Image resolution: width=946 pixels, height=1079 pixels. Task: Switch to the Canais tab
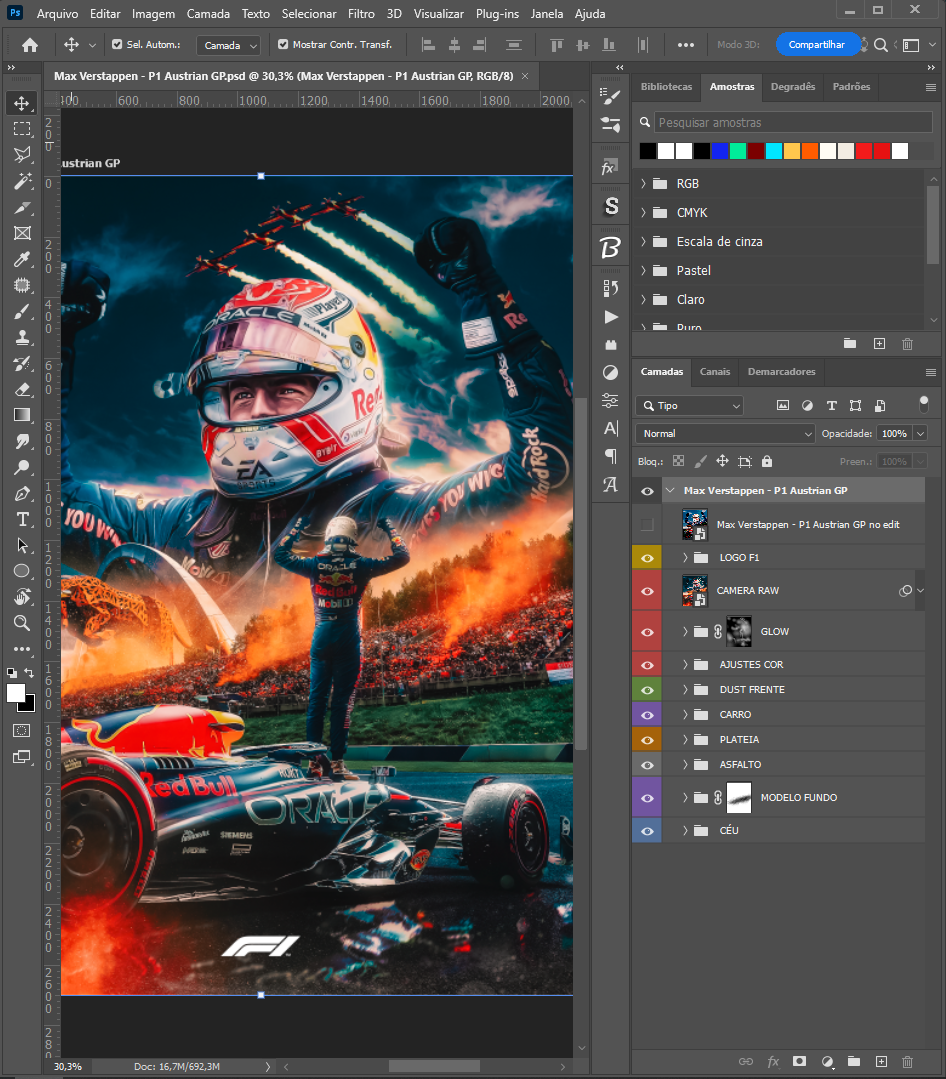click(715, 372)
